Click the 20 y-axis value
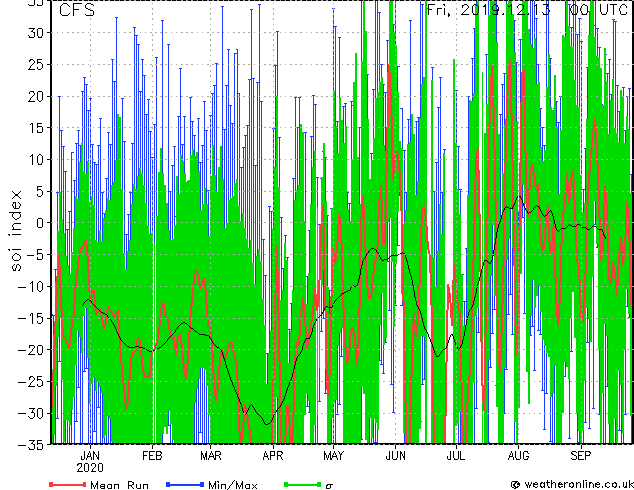This screenshot has width=634, height=490. click(36, 96)
